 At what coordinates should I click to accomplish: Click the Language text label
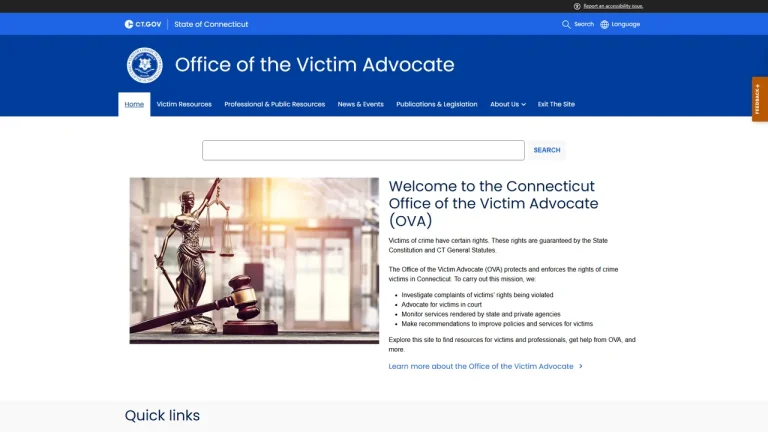click(625, 24)
